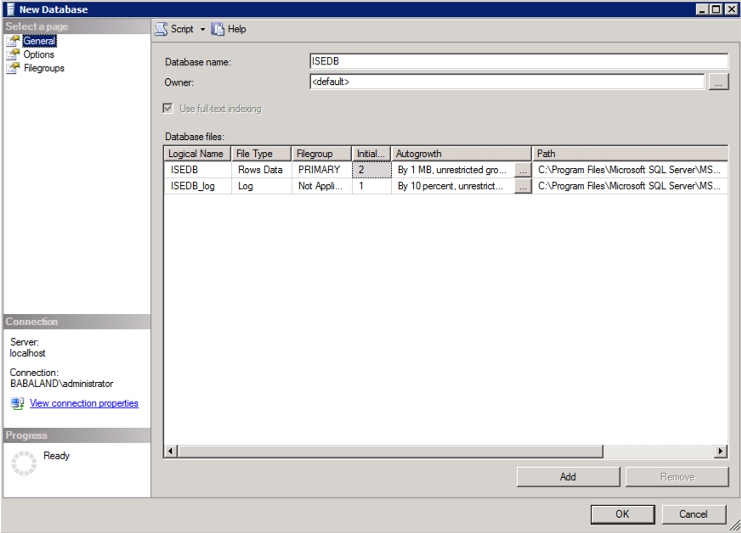Click the Cancel button
The width and height of the screenshot is (741, 533).
(x=693, y=514)
